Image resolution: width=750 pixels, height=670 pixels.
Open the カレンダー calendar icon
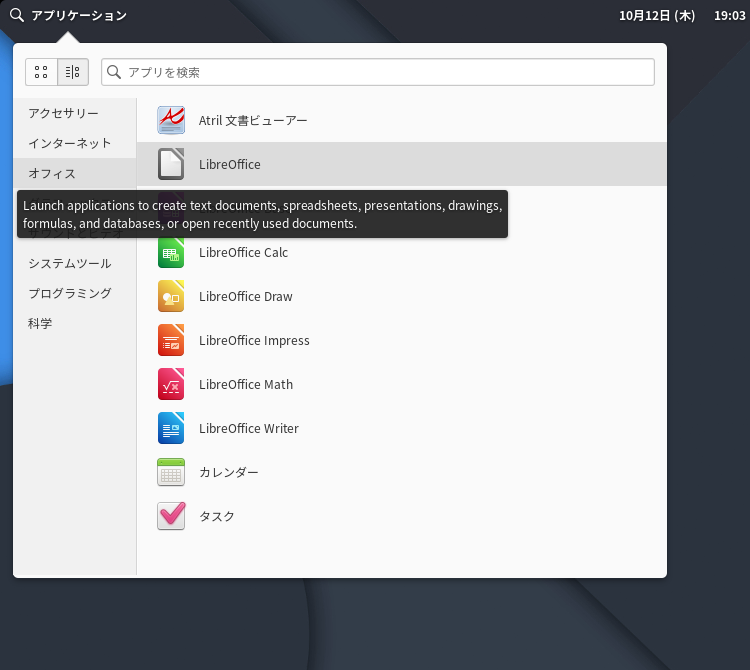tap(171, 472)
